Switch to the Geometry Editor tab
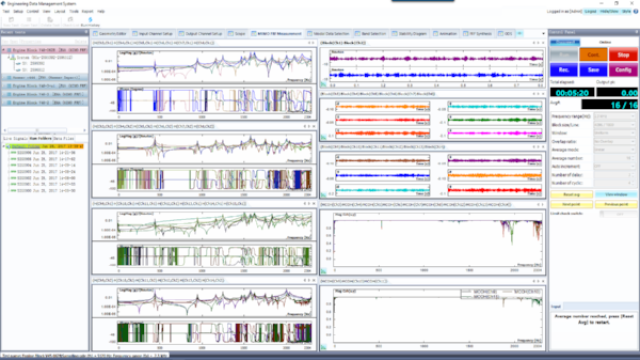The height and width of the screenshot is (360, 640). tap(110, 33)
